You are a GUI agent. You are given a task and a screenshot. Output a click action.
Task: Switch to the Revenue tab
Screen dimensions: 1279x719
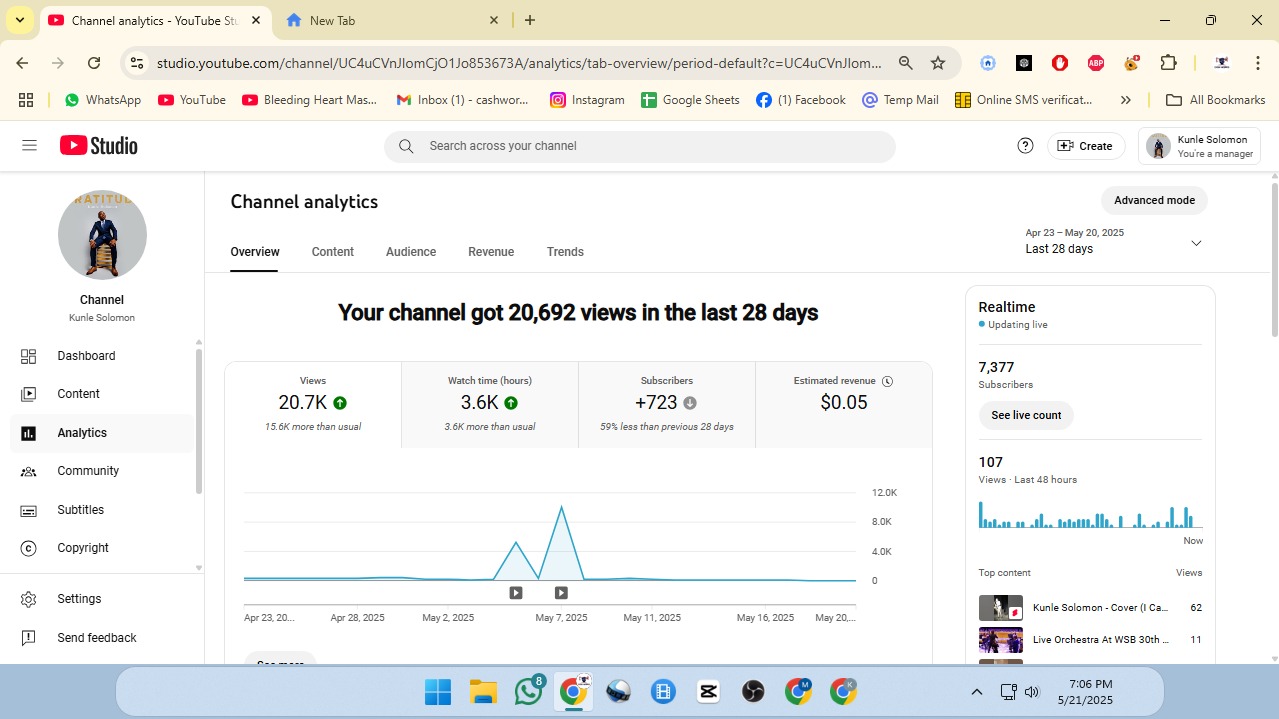[x=491, y=252]
